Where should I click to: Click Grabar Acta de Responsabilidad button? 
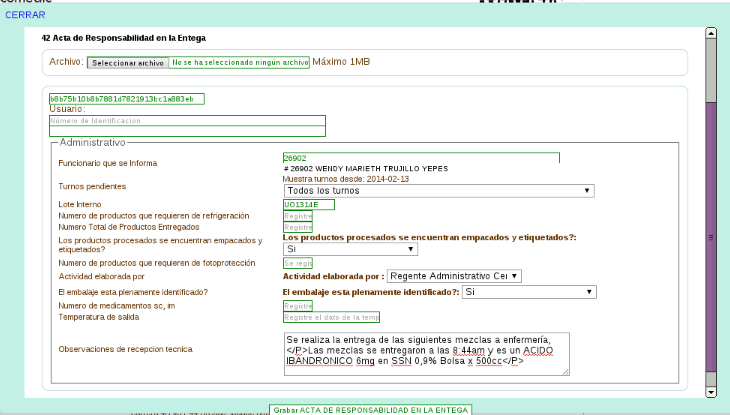(370, 409)
